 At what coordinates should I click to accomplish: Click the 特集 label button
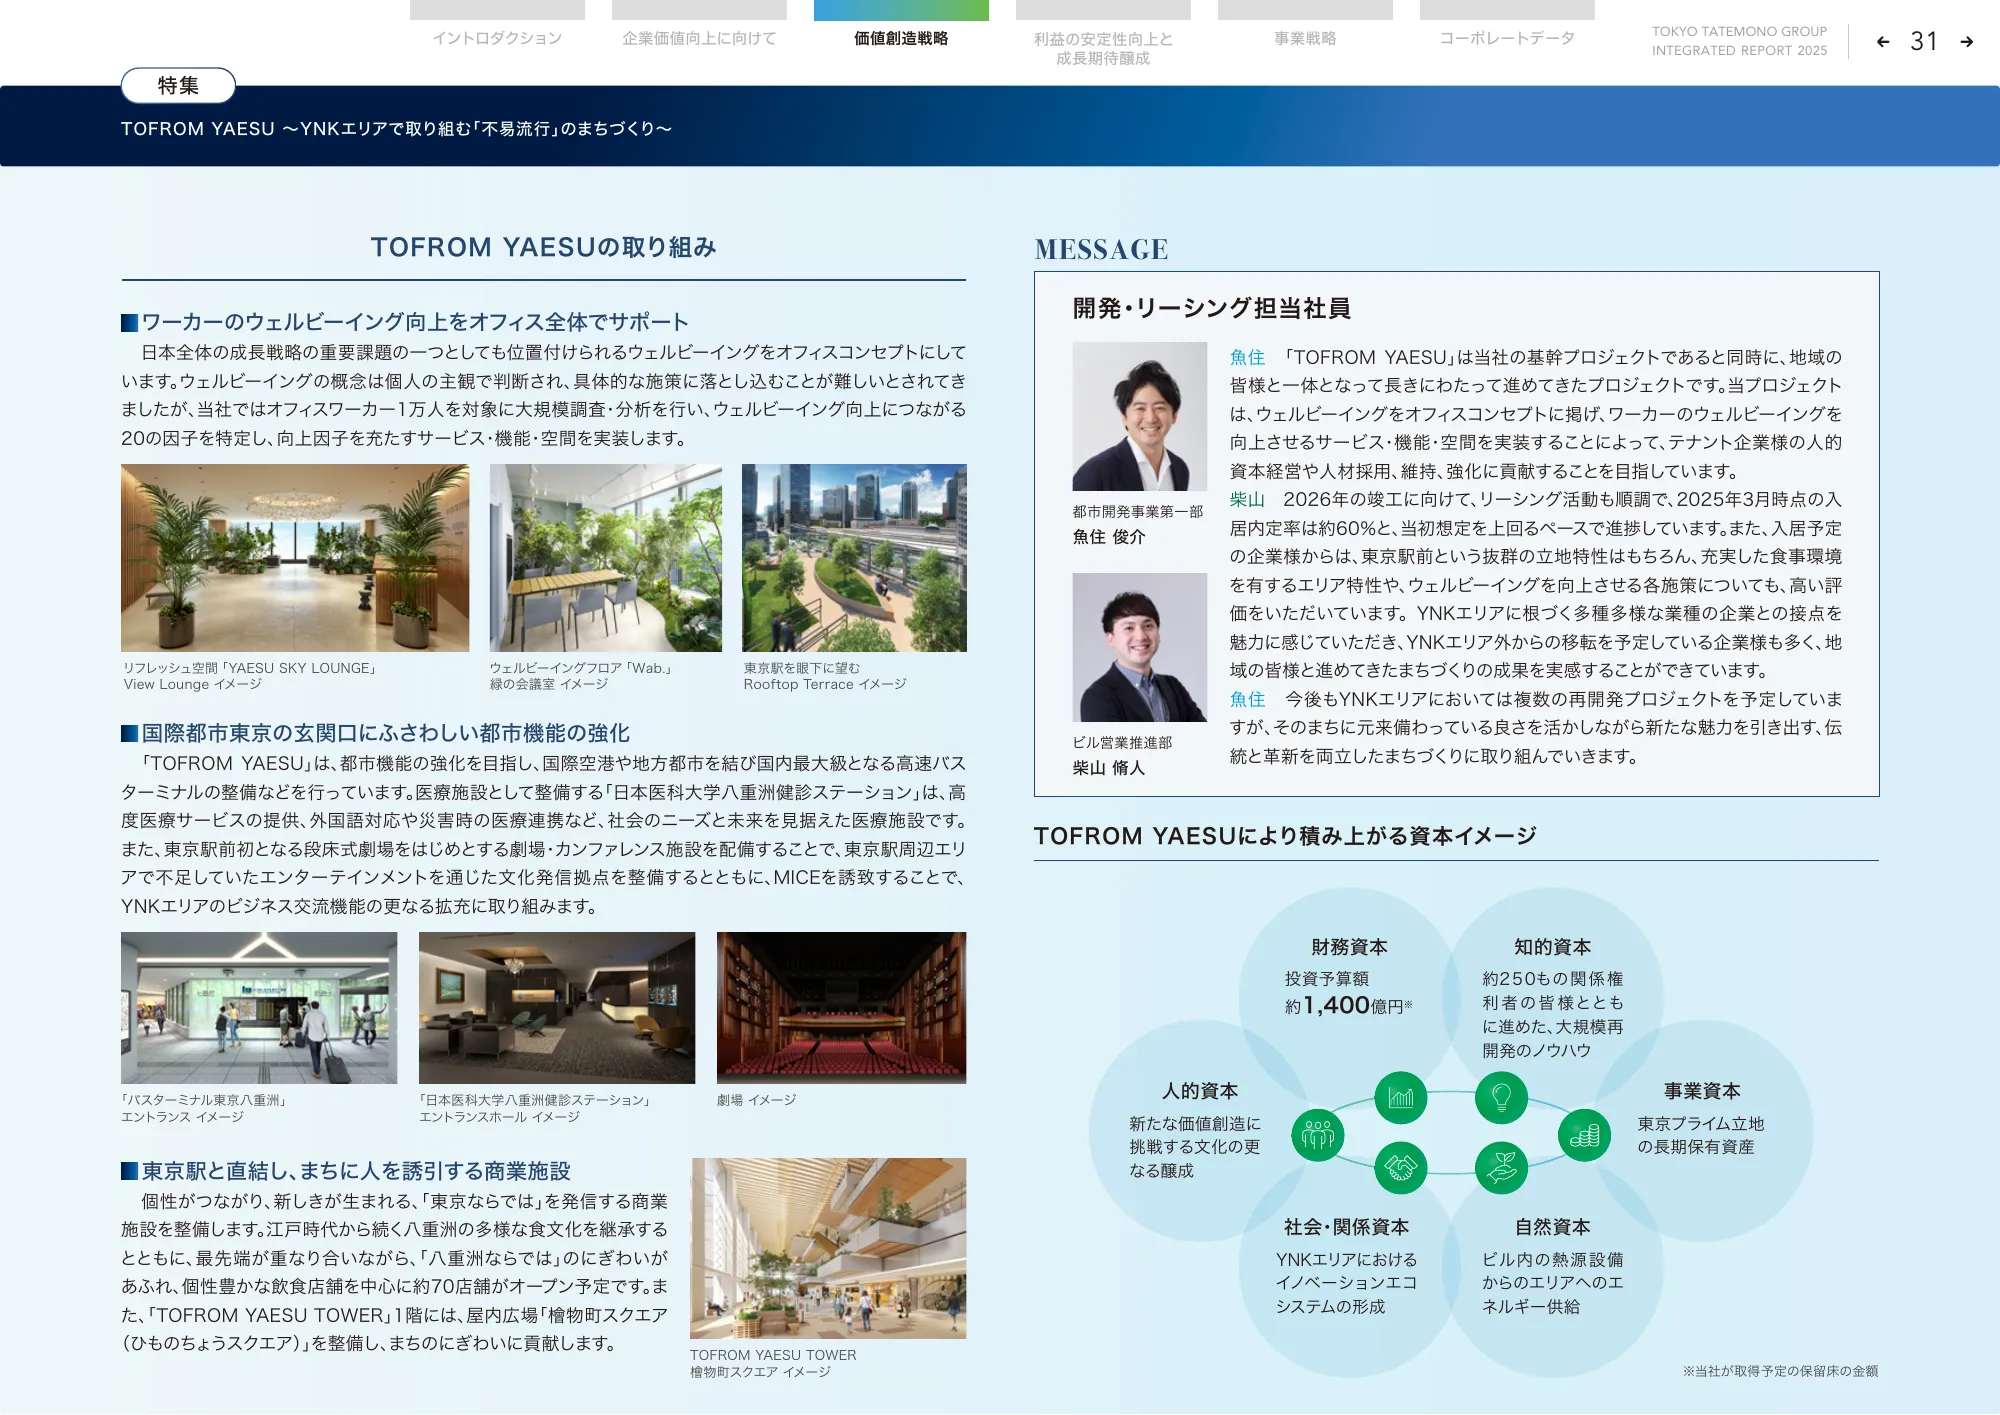[x=178, y=86]
